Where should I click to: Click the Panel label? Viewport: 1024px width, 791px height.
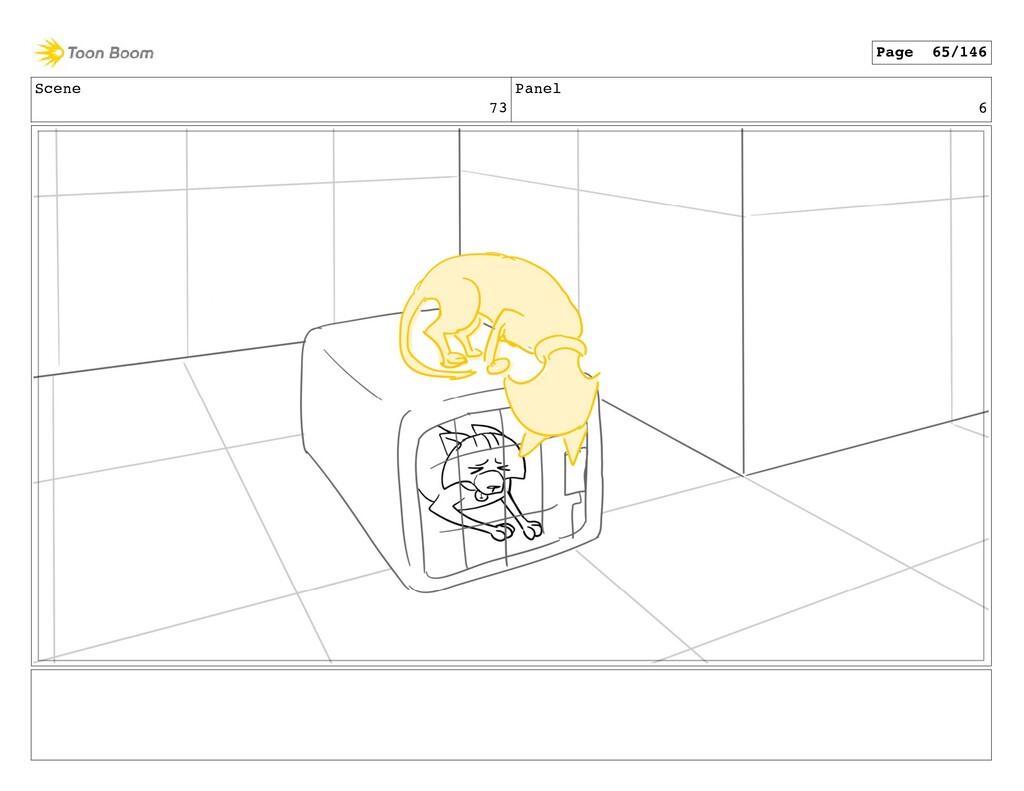537,89
